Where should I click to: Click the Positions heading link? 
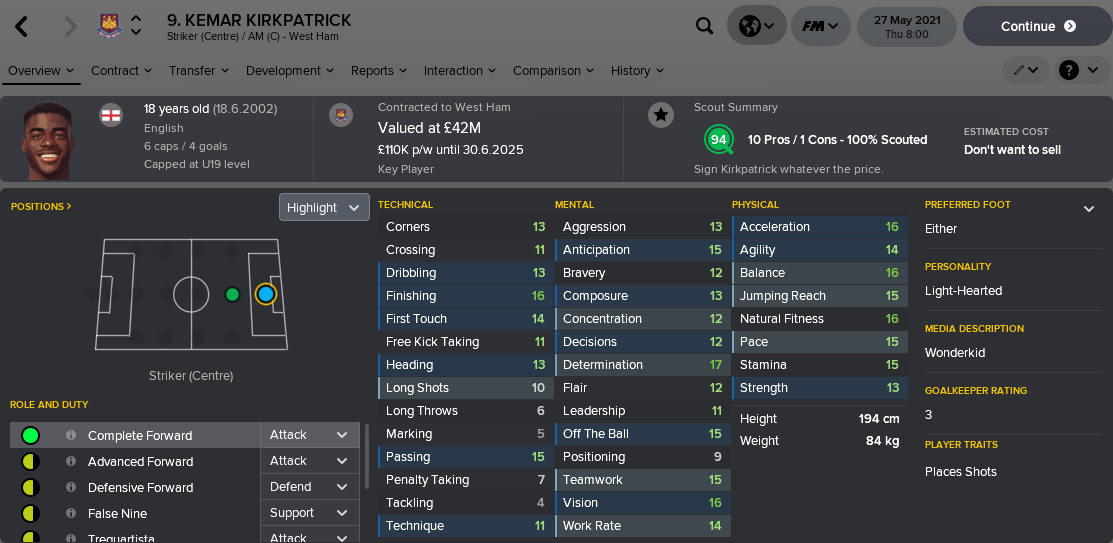click(x=41, y=207)
